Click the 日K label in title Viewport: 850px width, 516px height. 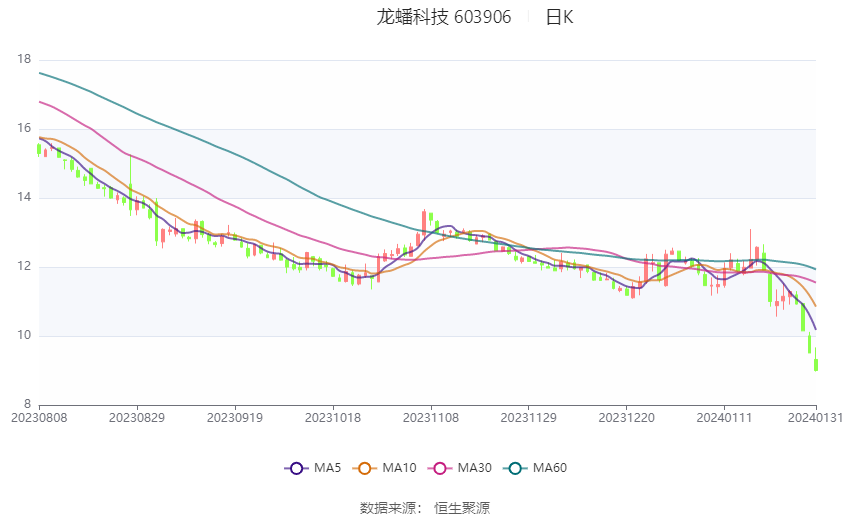(x=559, y=17)
